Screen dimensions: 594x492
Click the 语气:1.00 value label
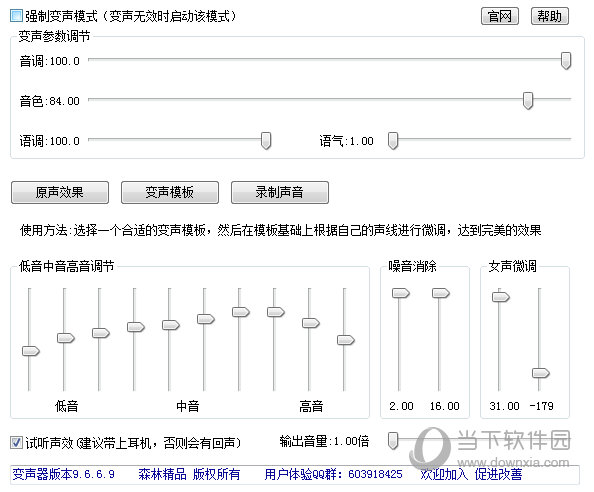(x=346, y=141)
